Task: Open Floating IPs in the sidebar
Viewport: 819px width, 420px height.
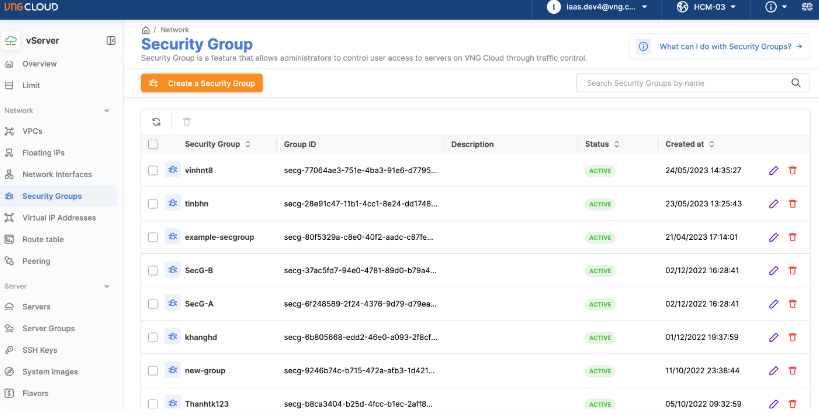Action: (x=43, y=153)
